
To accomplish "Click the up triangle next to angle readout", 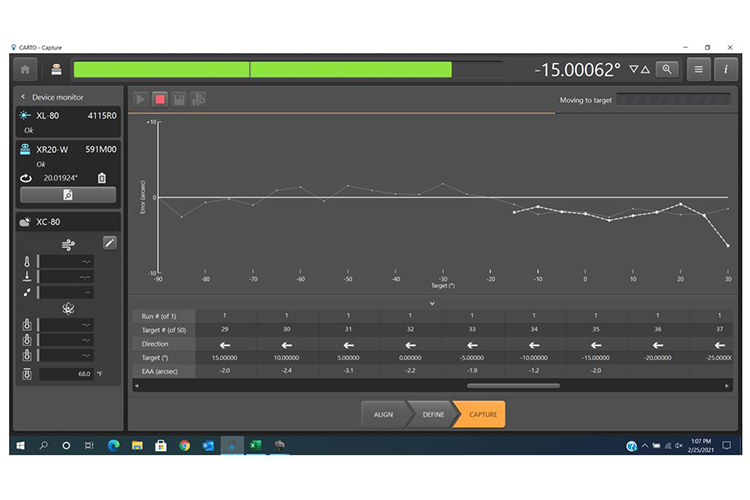I will (646, 69).
